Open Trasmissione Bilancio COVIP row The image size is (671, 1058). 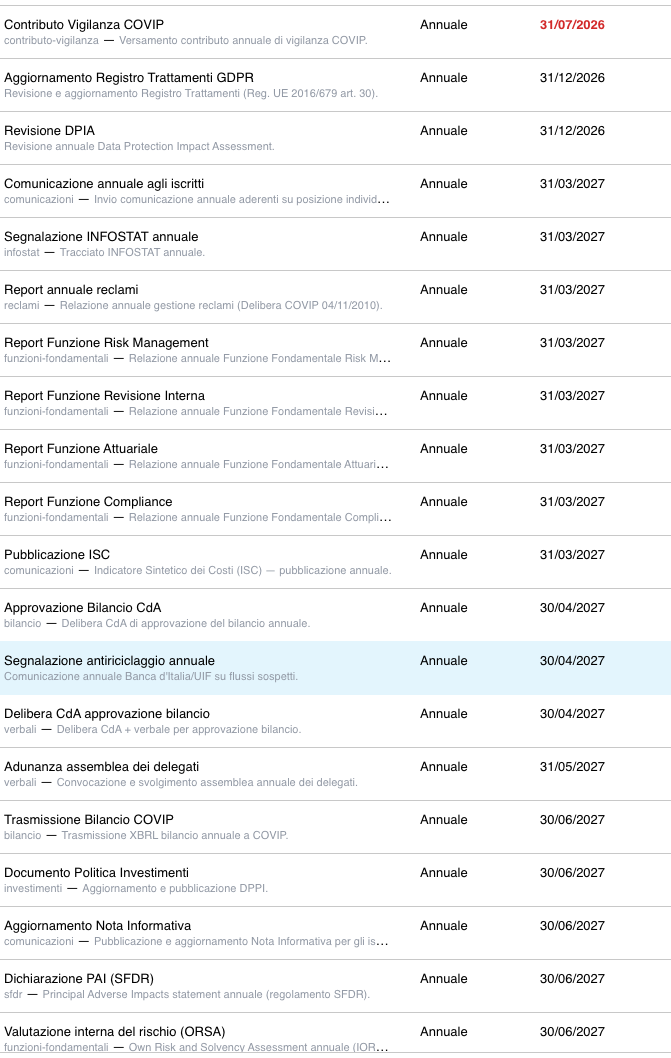336,827
